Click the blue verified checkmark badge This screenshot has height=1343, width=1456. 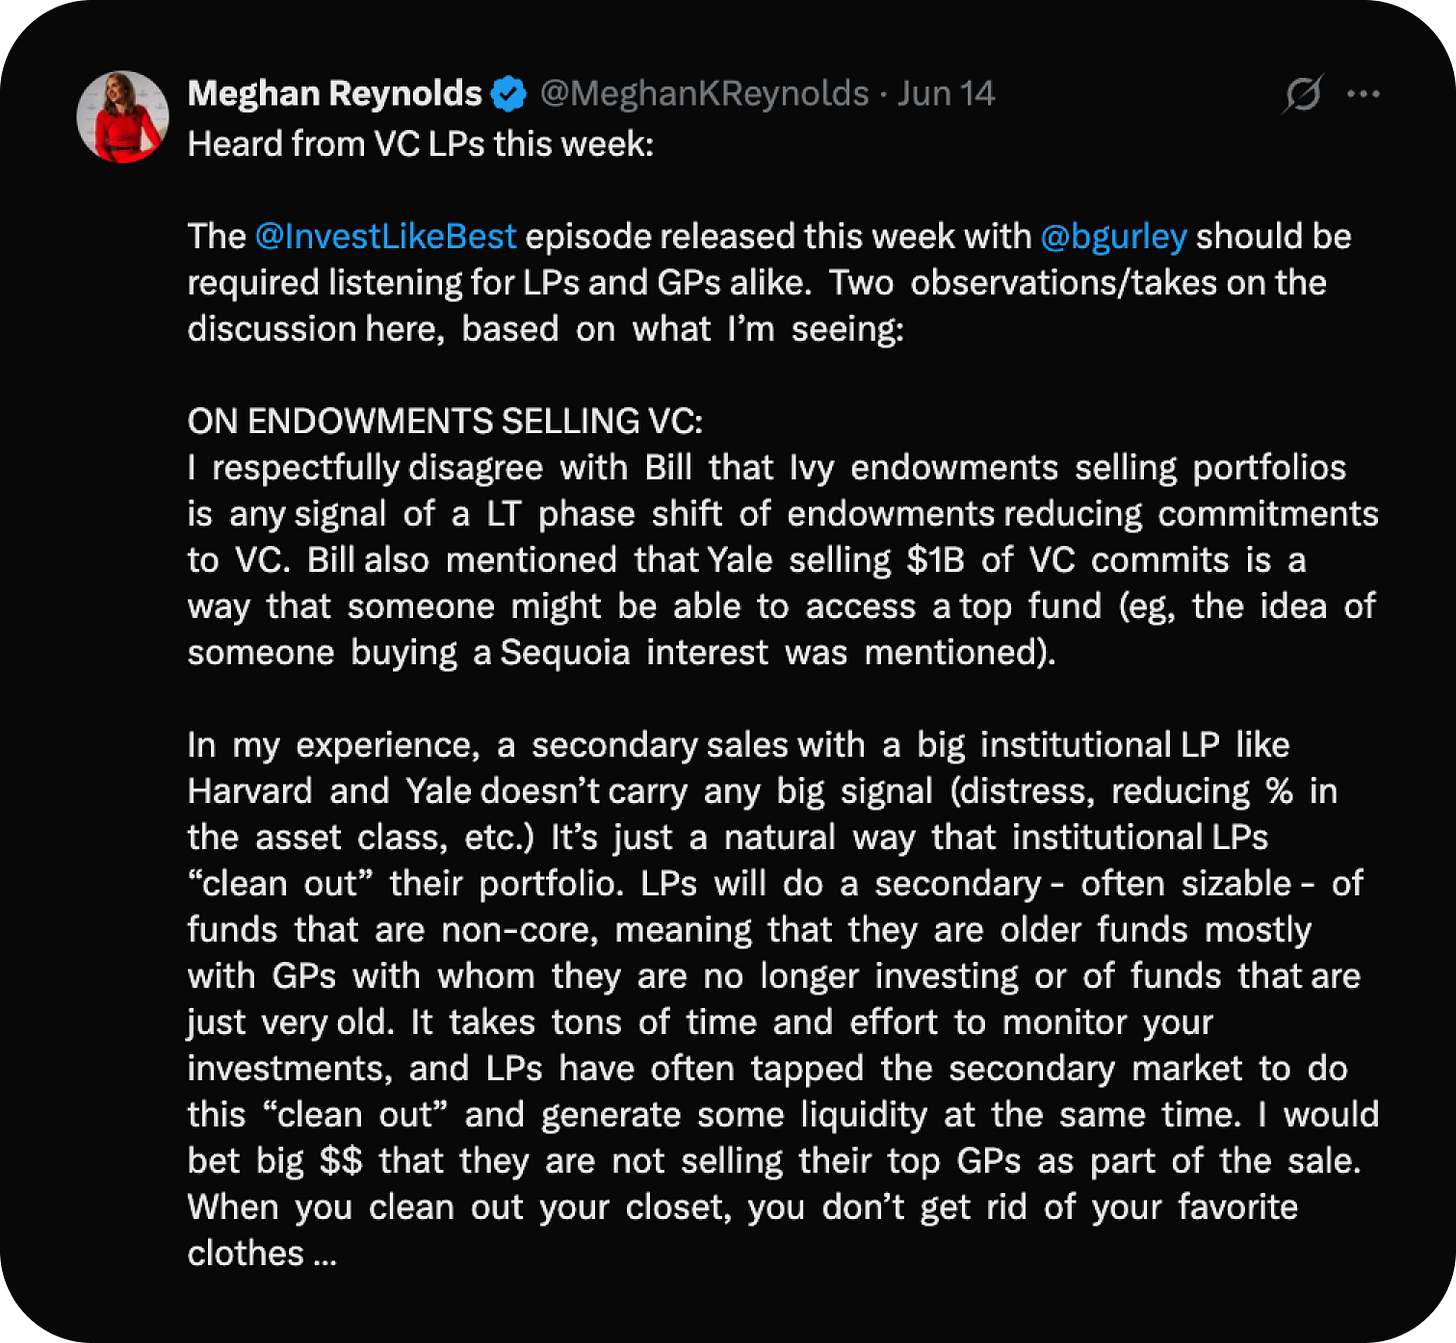tap(509, 94)
